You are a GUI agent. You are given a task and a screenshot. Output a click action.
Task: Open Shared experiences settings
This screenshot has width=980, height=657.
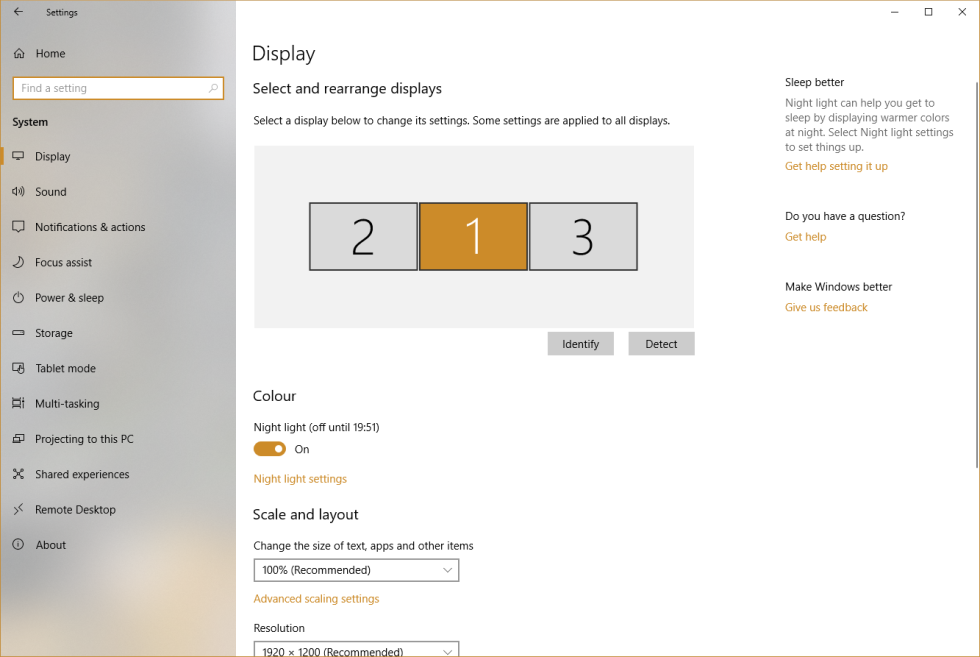tap(82, 473)
